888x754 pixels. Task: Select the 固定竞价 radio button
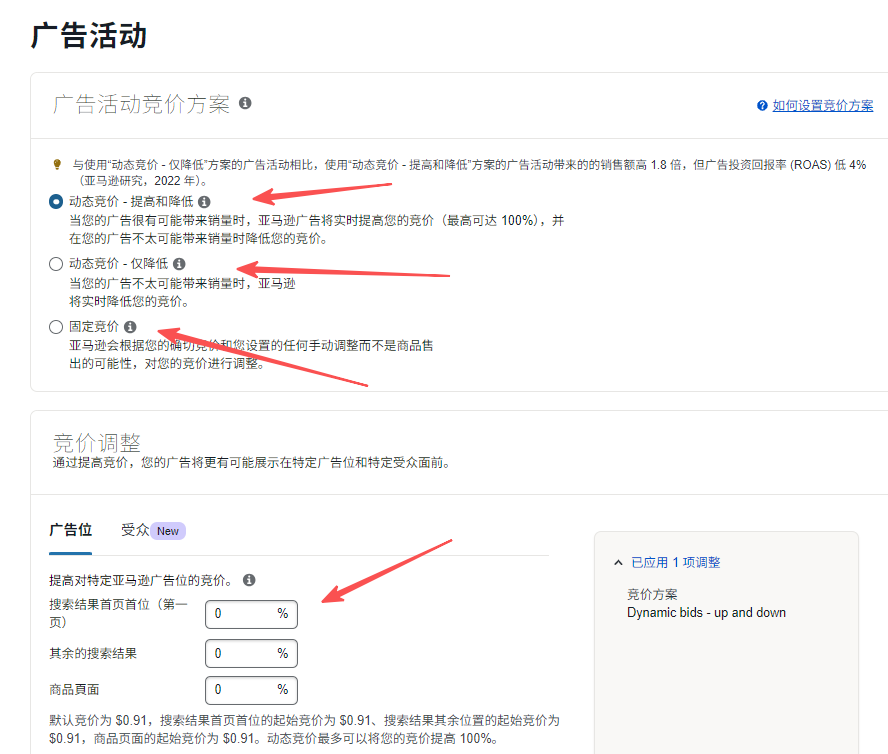[56, 327]
